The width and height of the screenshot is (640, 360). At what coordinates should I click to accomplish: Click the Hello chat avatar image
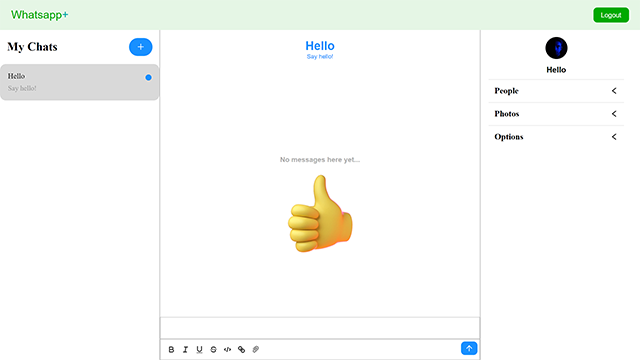tap(556, 48)
